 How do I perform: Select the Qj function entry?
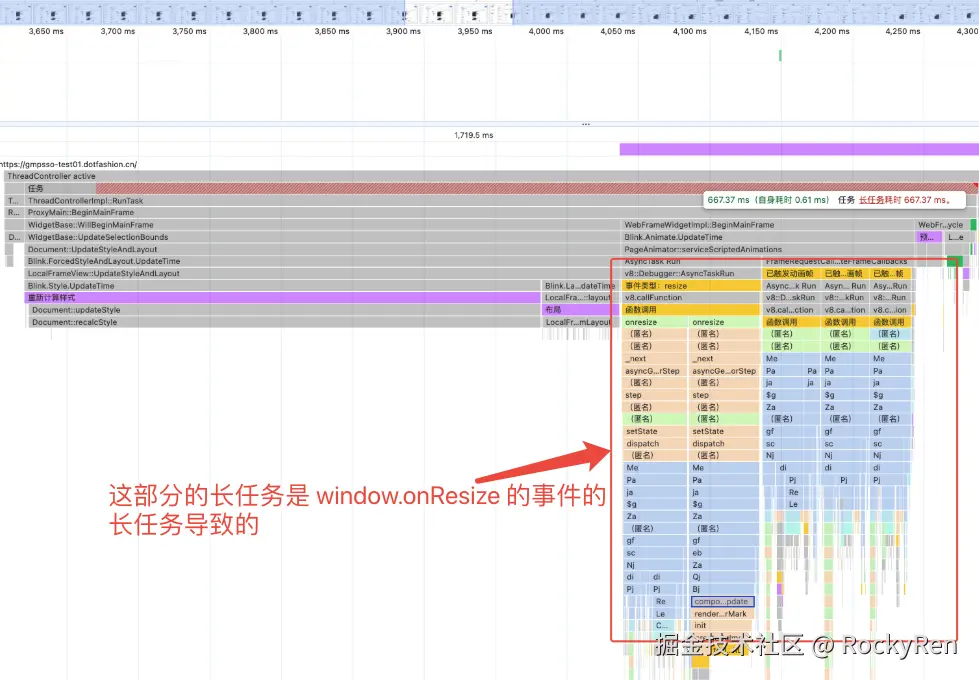pos(724,577)
